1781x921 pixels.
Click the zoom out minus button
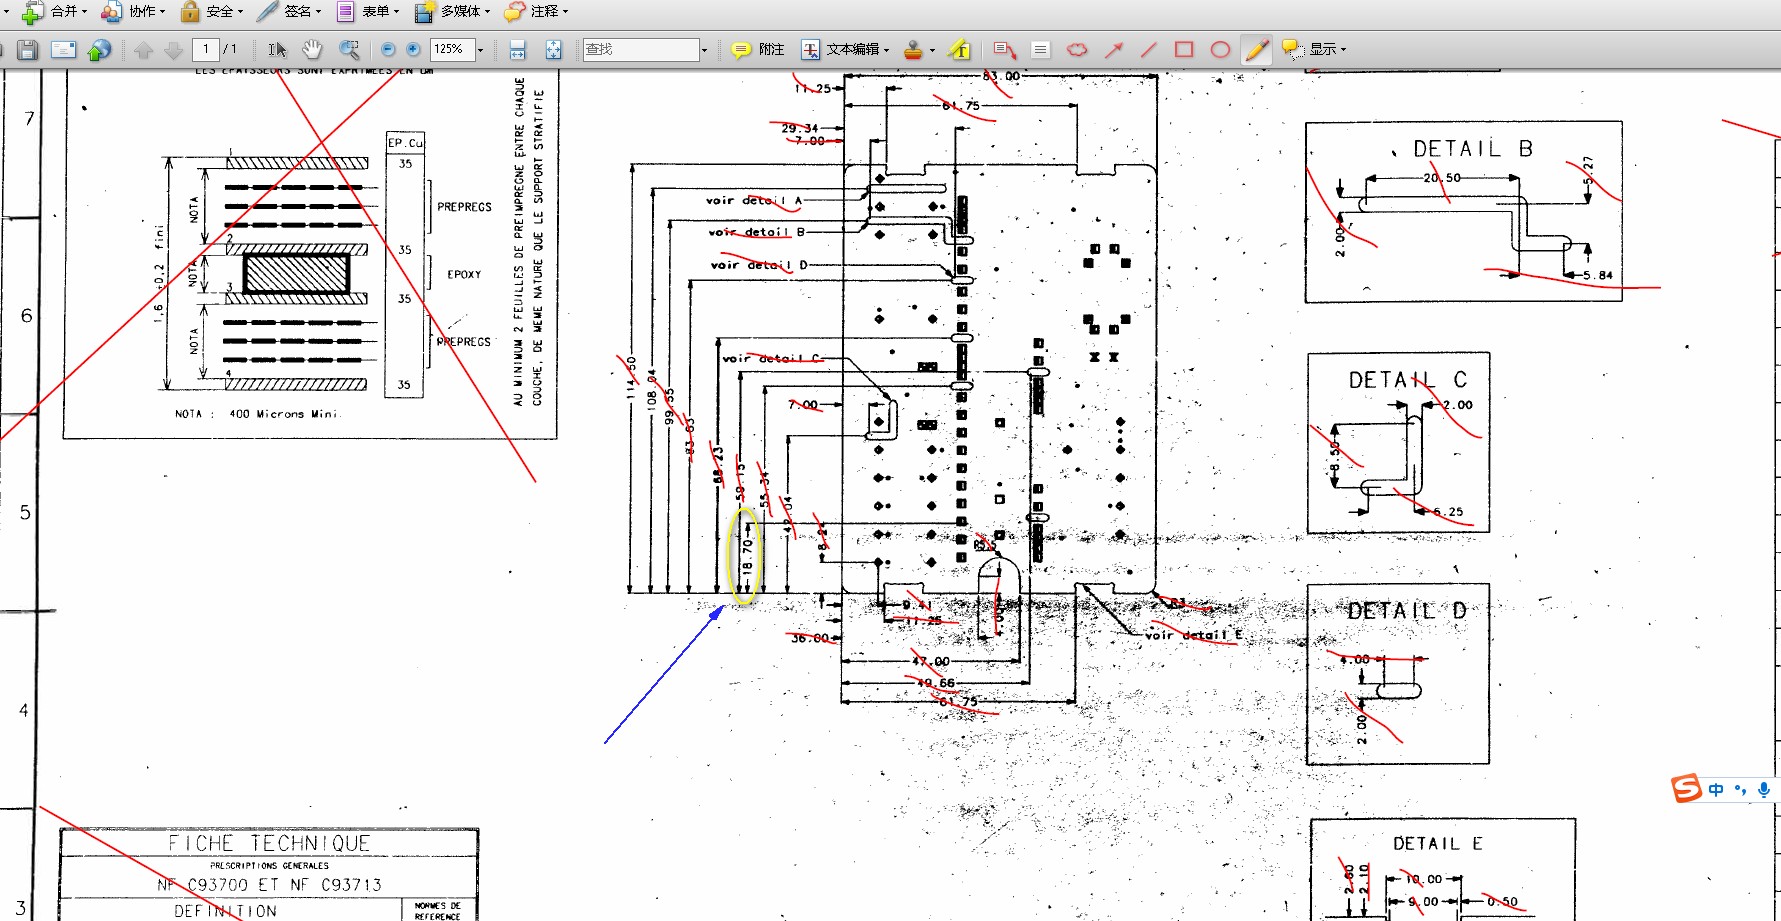(x=388, y=49)
